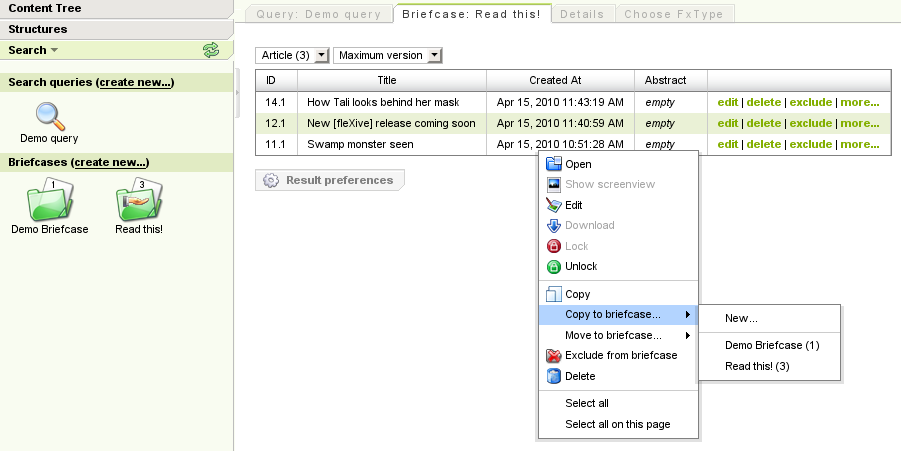Open the Structures panel
Image resolution: width=901 pixels, height=451 pixels.
pos(117,29)
